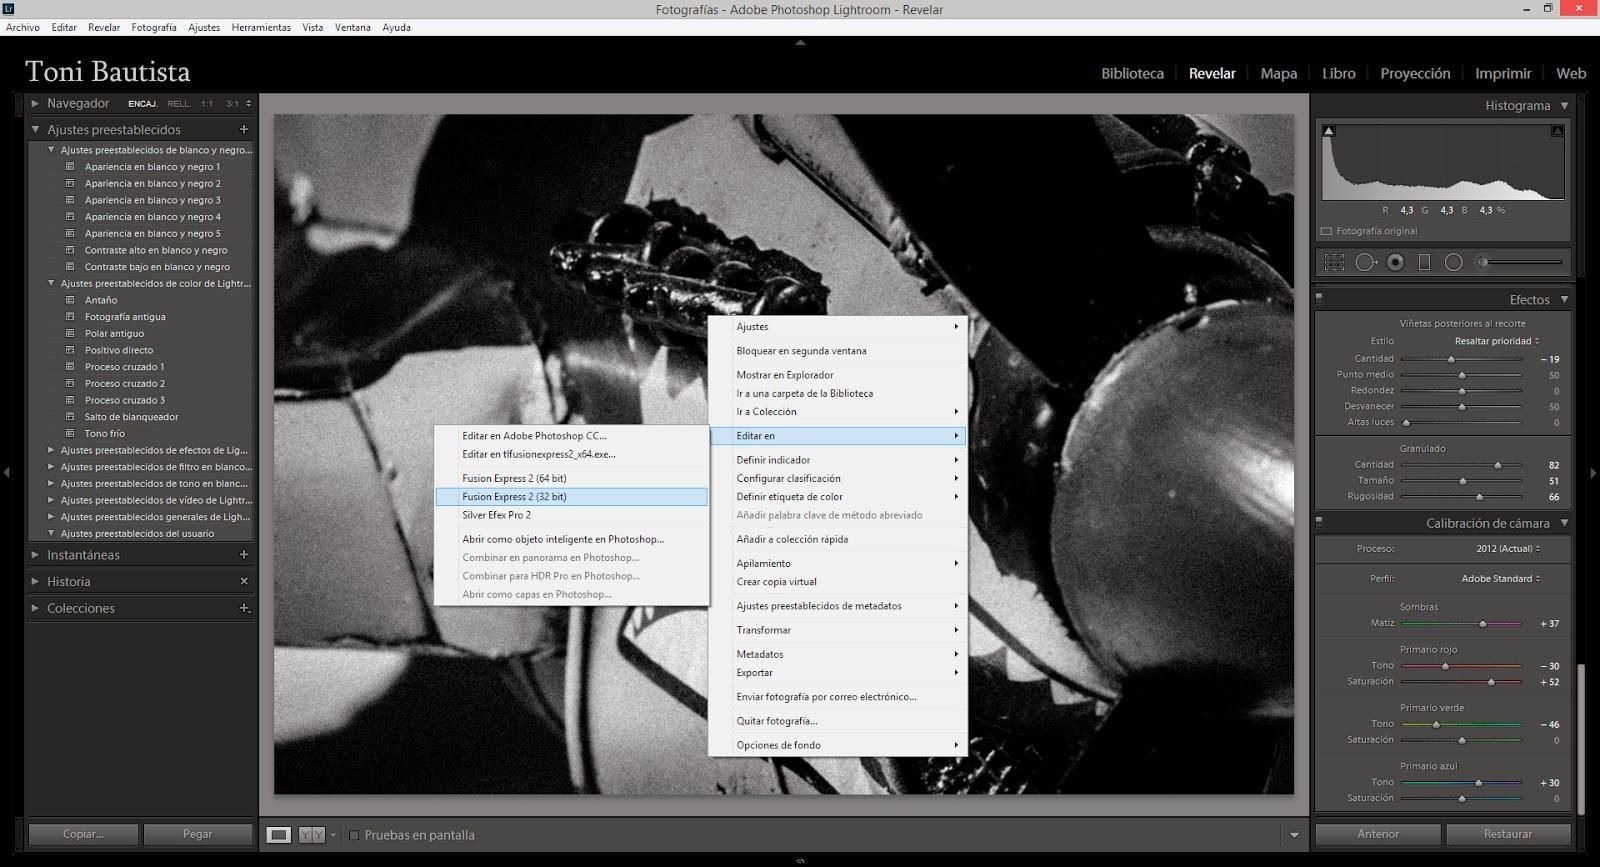Select Apariencia en blanco y negro 3 preset
The image size is (1600, 867).
click(x=152, y=200)
